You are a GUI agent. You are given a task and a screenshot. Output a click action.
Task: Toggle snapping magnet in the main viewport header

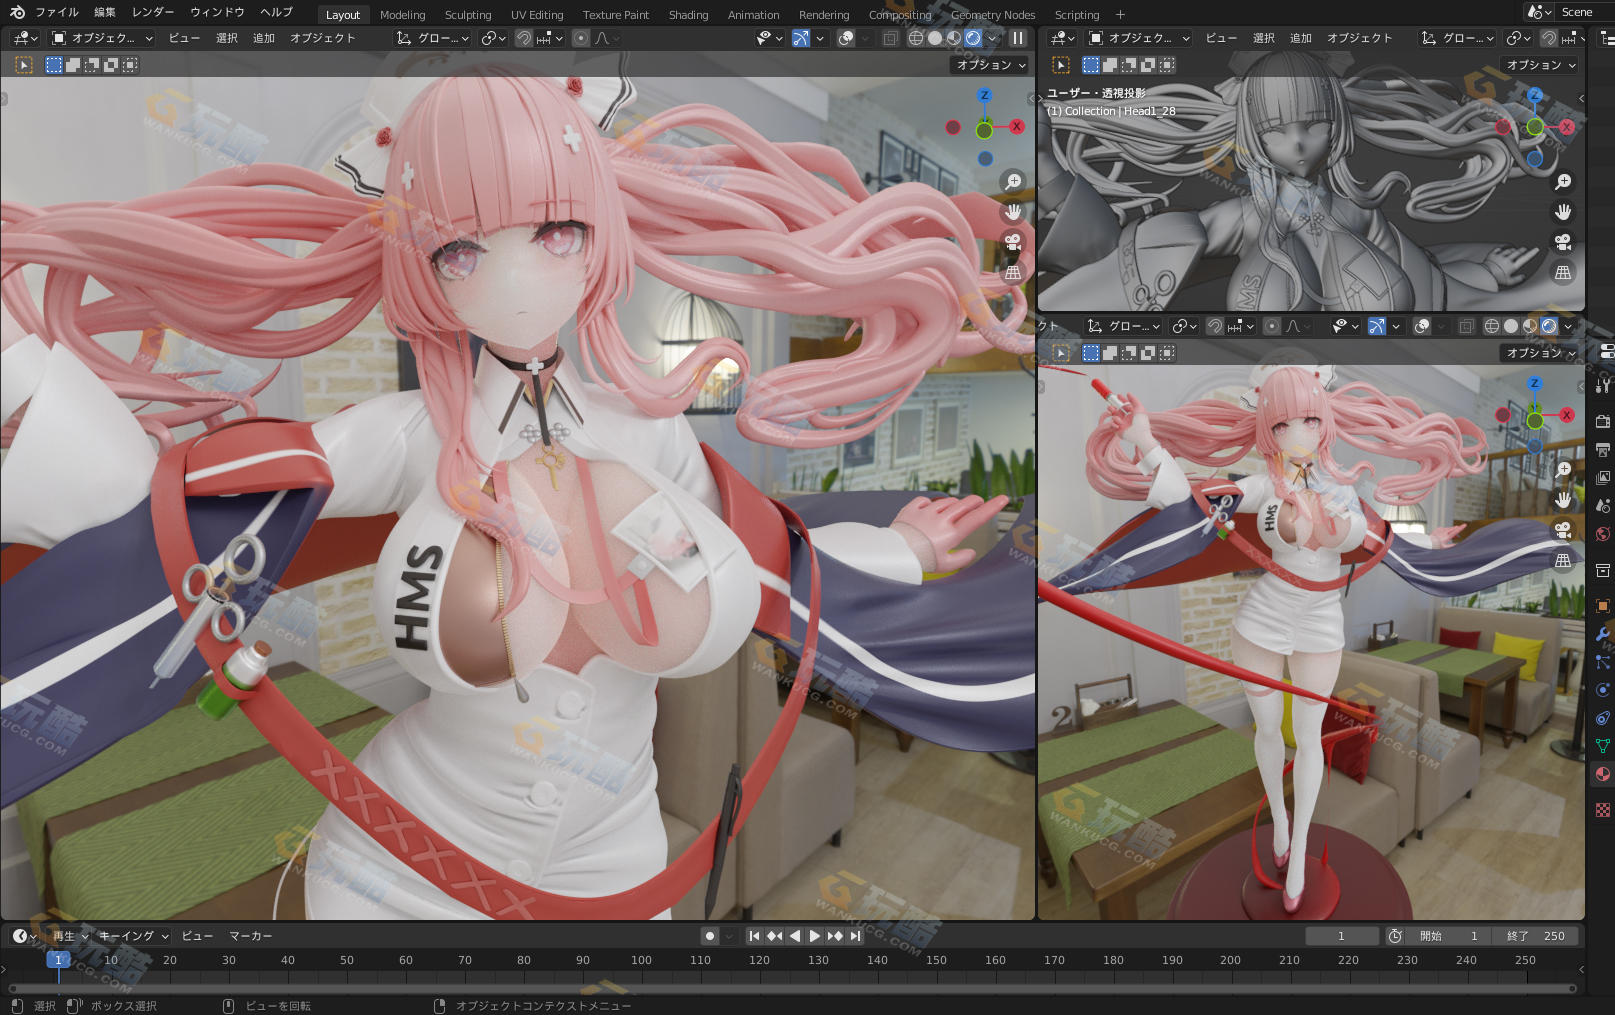tap(524, 38)
